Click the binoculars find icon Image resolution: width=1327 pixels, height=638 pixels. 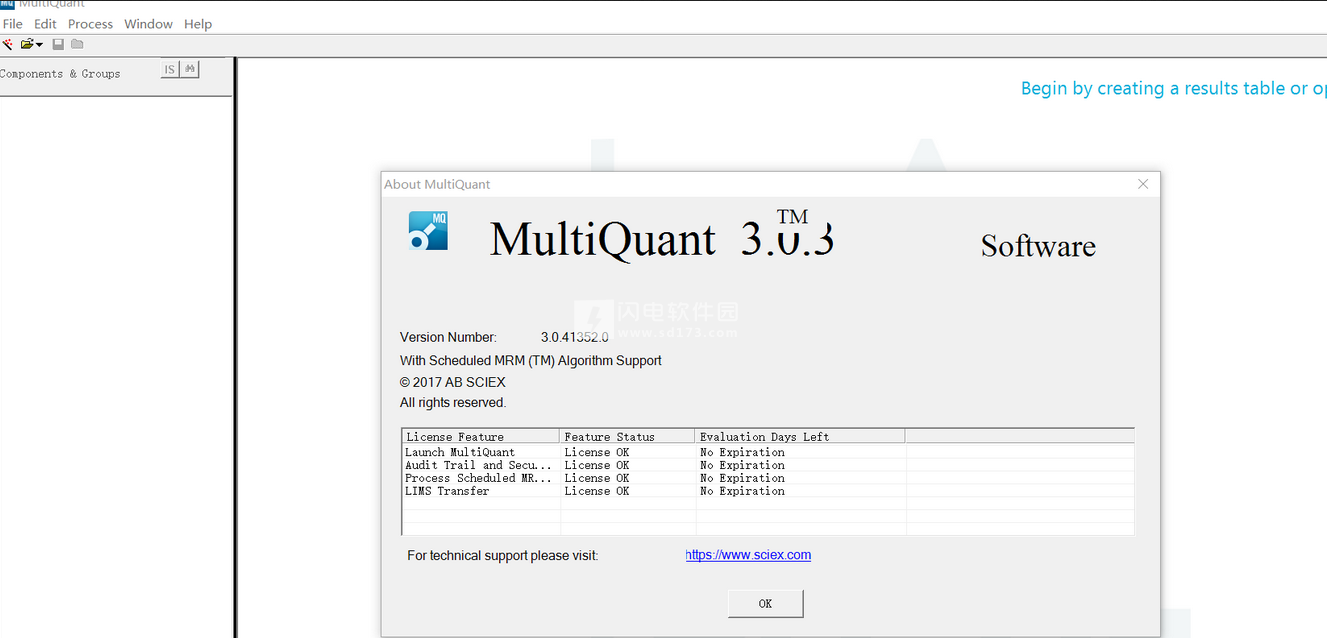190,69
